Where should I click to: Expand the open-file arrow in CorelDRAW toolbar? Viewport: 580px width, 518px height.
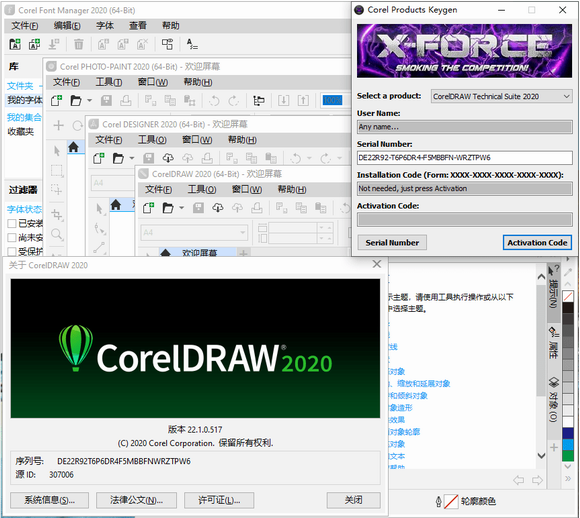181,208
